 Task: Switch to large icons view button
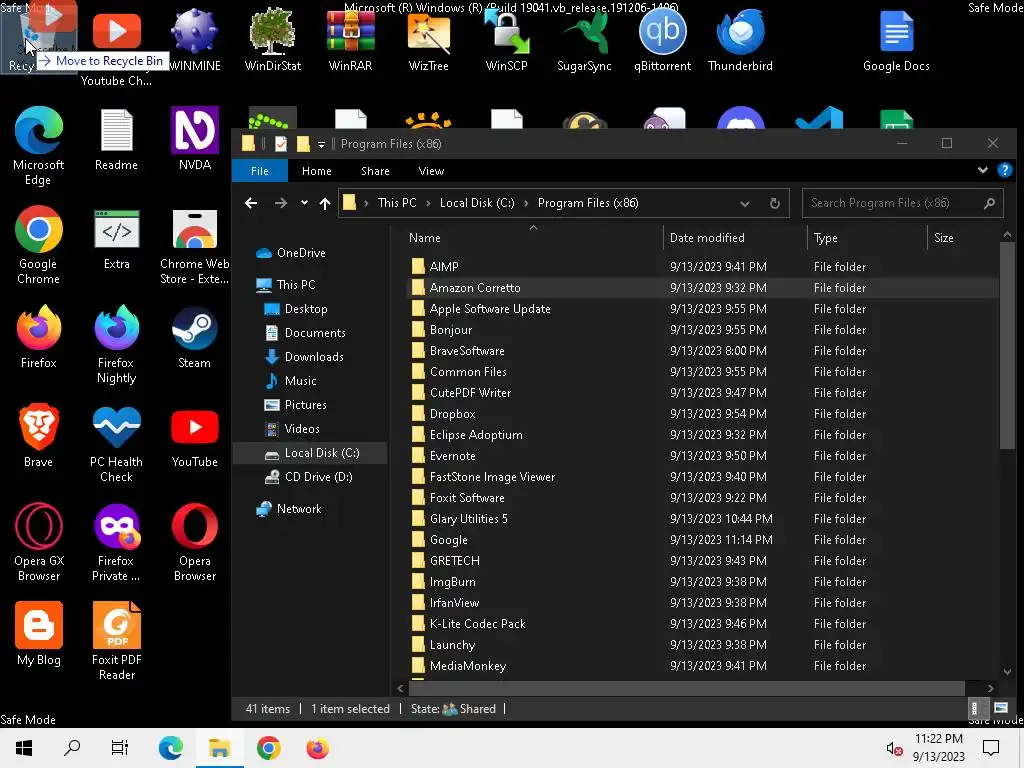coord(1000,709)
